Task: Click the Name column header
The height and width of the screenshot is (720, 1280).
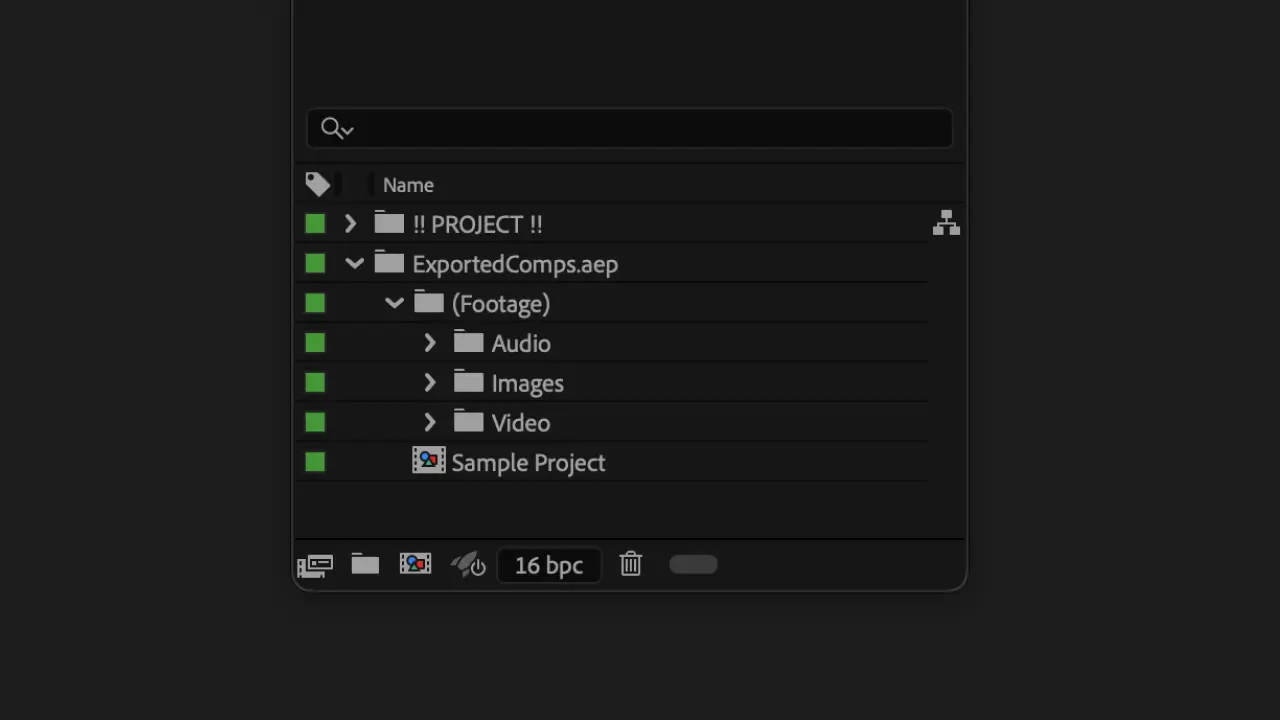Action: 408,184
